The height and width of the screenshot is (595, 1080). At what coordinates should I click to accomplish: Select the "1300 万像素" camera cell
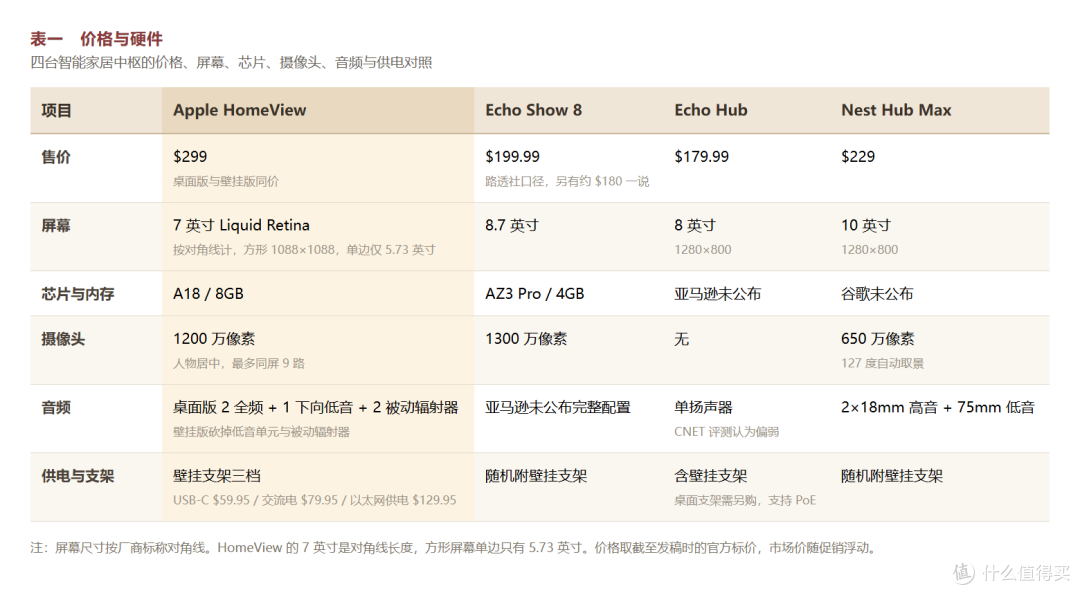pyautogui.click(x=526, y=339)
